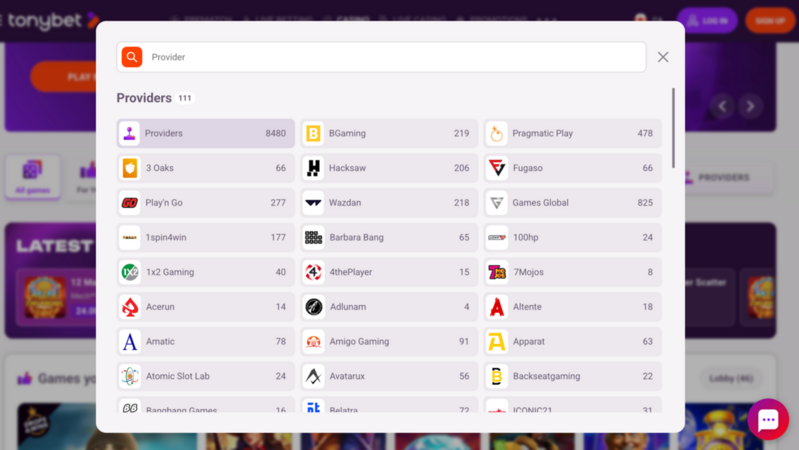Choose BGaming provider logo icon

pos(313,134)
